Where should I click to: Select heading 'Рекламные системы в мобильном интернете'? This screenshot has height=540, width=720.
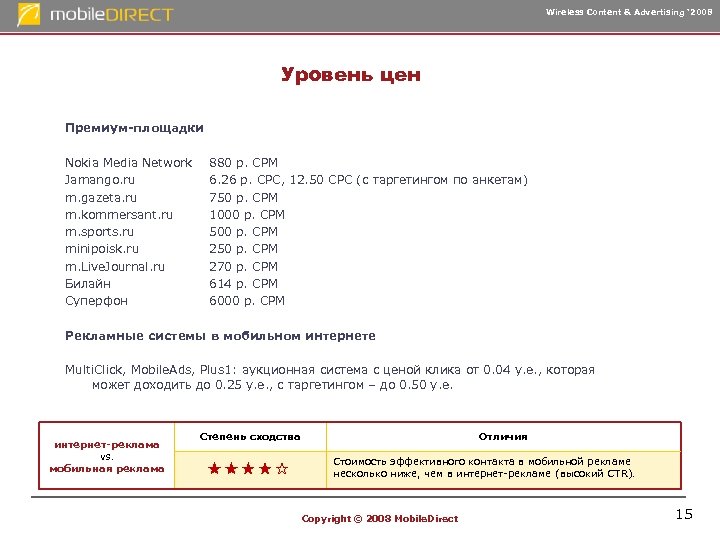(x=220, y=336)
